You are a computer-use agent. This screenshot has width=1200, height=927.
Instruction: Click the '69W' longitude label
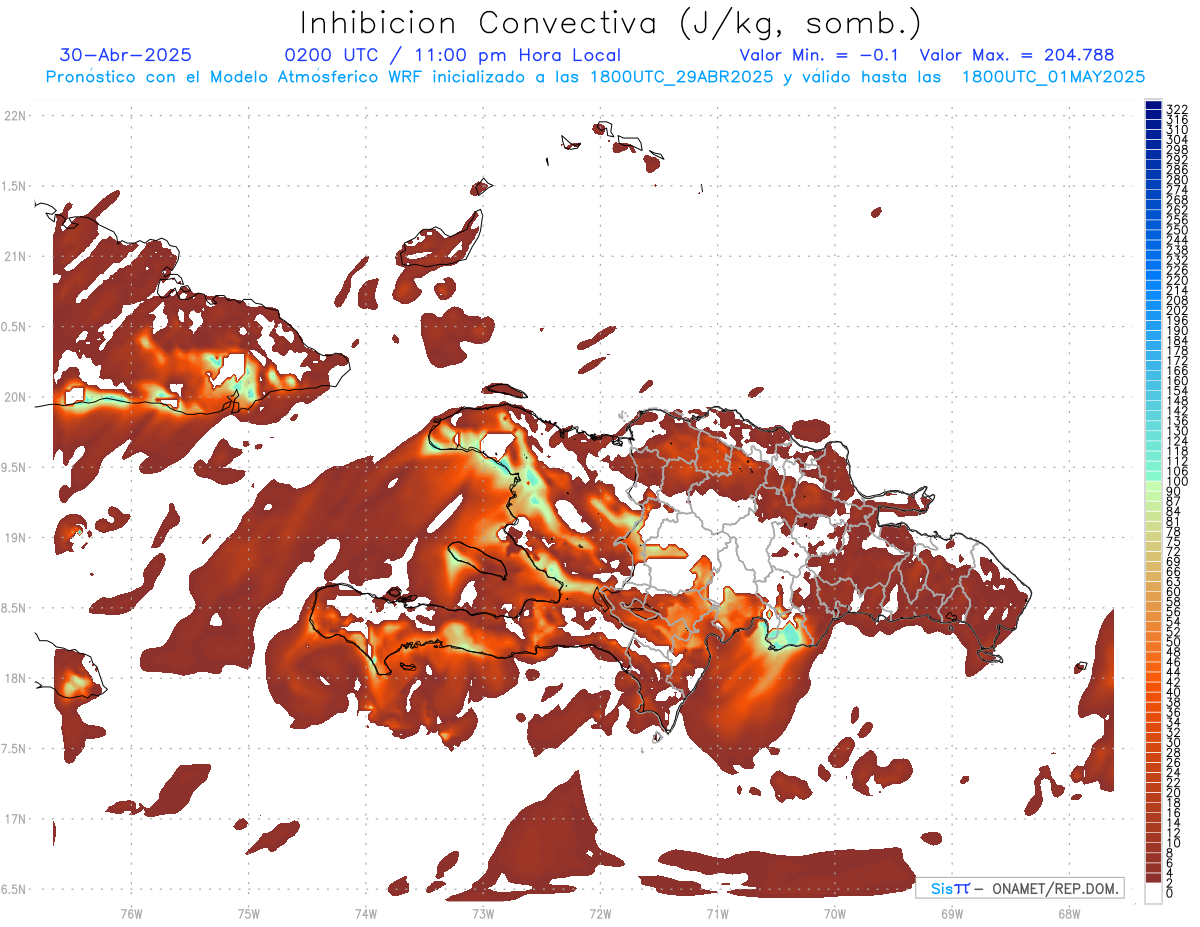pyautogui.click(x=951, y=913)
